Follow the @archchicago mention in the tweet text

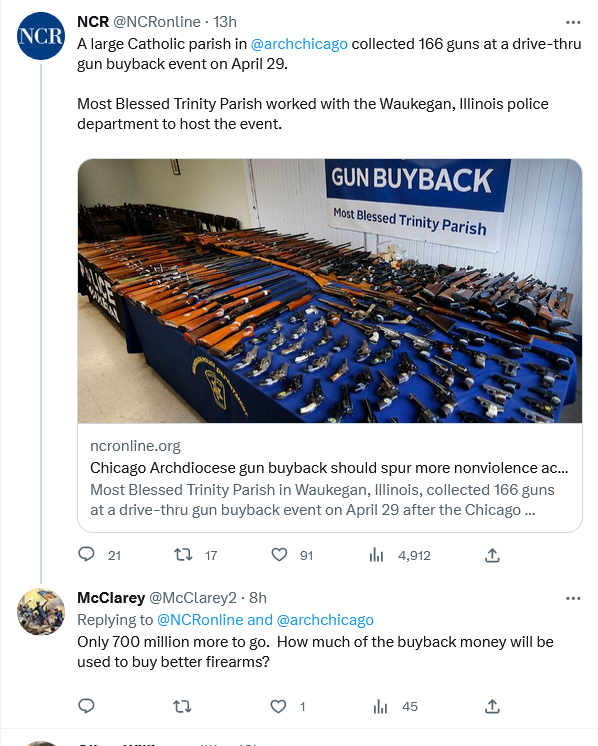pyautogui.click(x=299, y=44)
